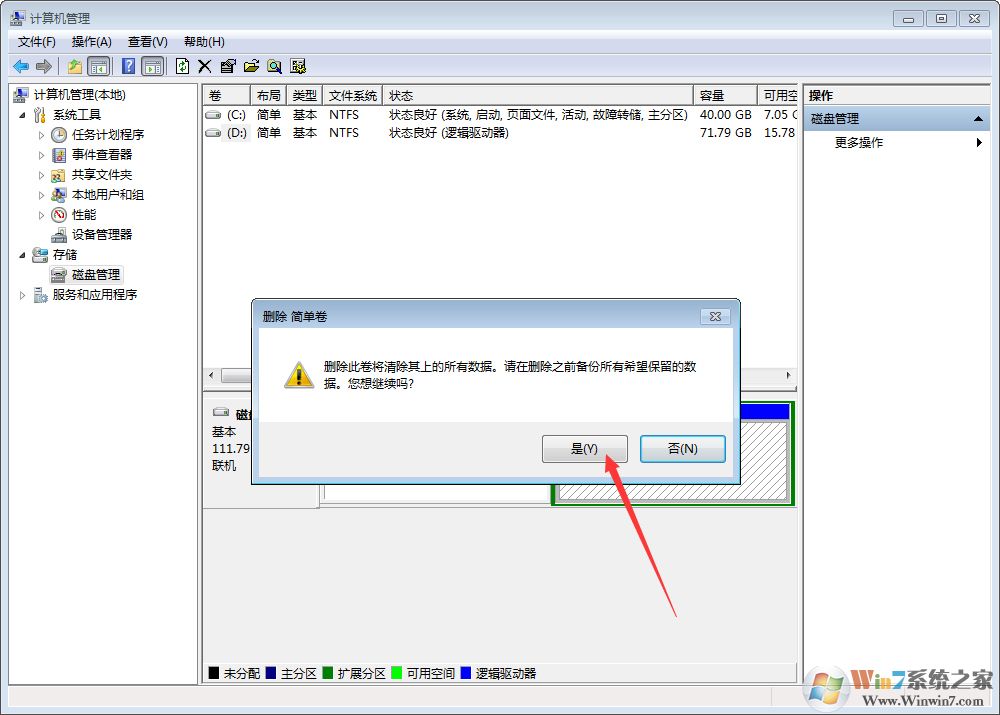Toggle the console tree pane visibility
Screen dimensions: 1000x715
[99, 66]
